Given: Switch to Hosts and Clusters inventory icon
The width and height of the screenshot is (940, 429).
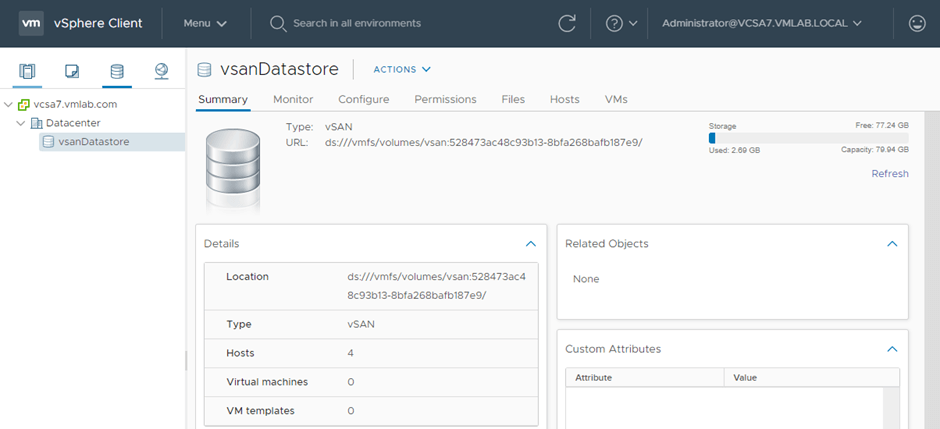Looking at the screenshot, I should pos(27,71).
